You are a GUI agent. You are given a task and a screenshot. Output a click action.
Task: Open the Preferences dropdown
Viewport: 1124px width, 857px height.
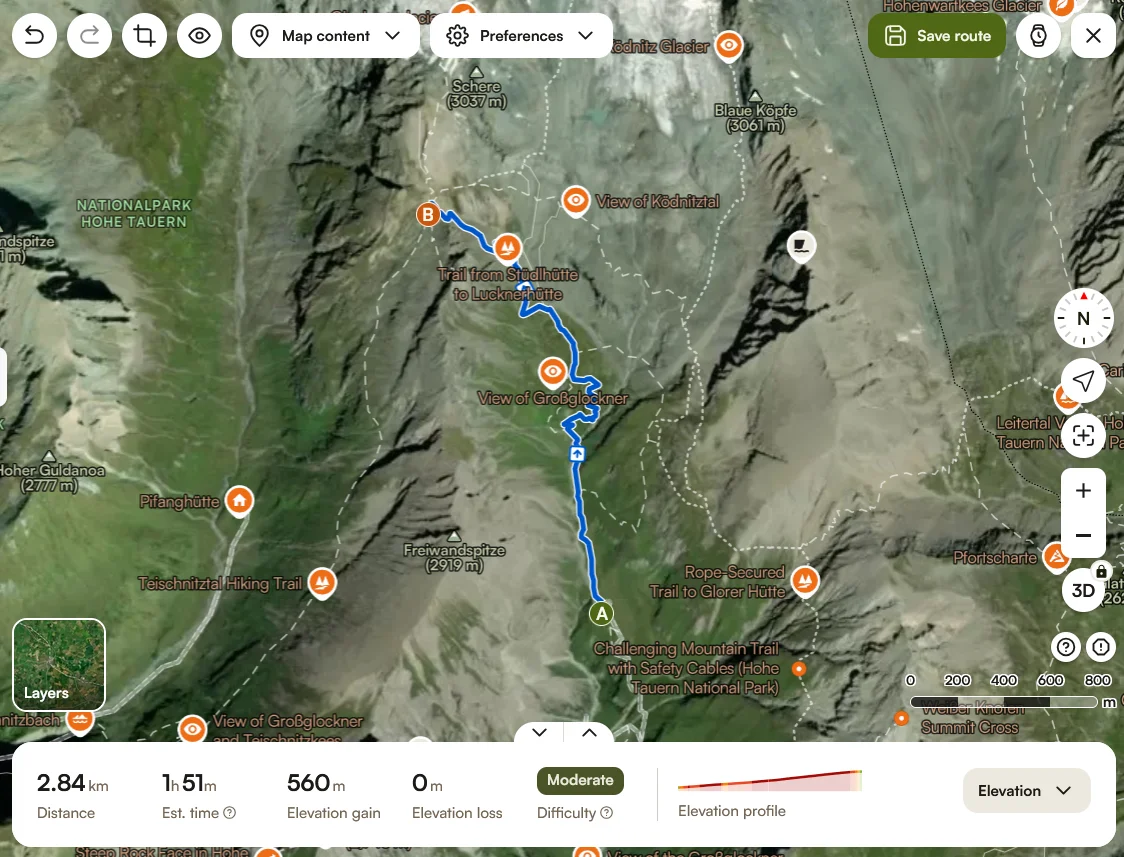coord(521,35)
